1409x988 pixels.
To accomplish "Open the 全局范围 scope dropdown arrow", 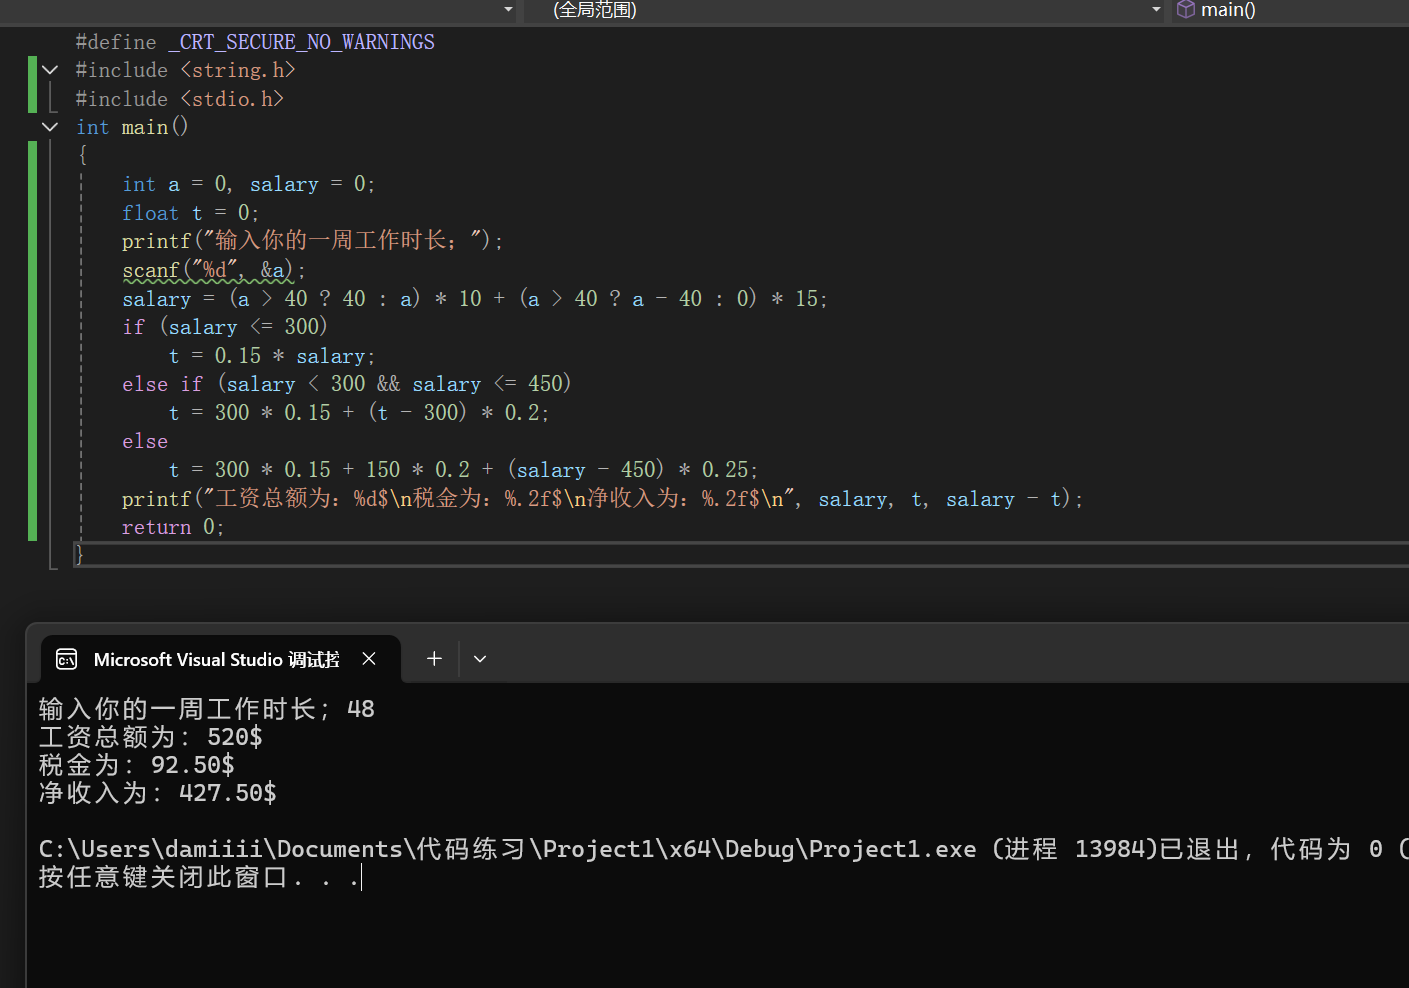I will [1156, 10].
